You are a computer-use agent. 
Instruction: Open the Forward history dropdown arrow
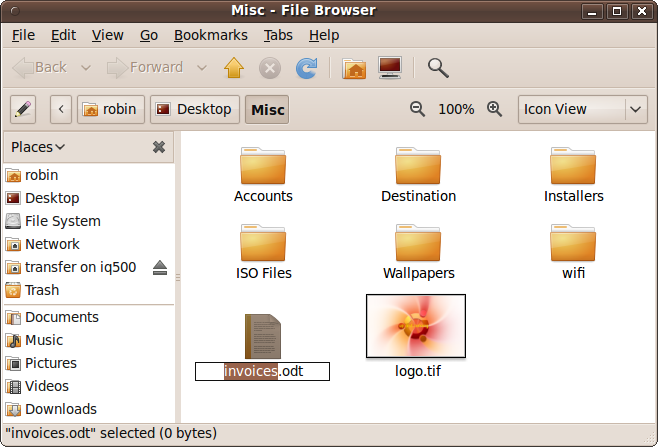[x=202, y=68]
